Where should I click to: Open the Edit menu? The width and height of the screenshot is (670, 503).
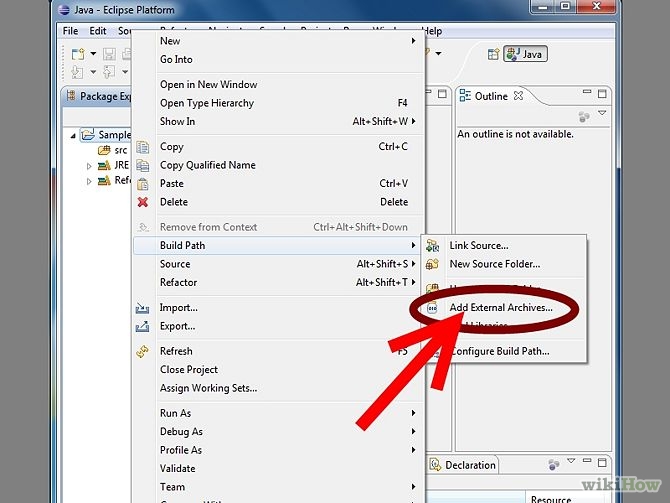[x=97, y=31]
